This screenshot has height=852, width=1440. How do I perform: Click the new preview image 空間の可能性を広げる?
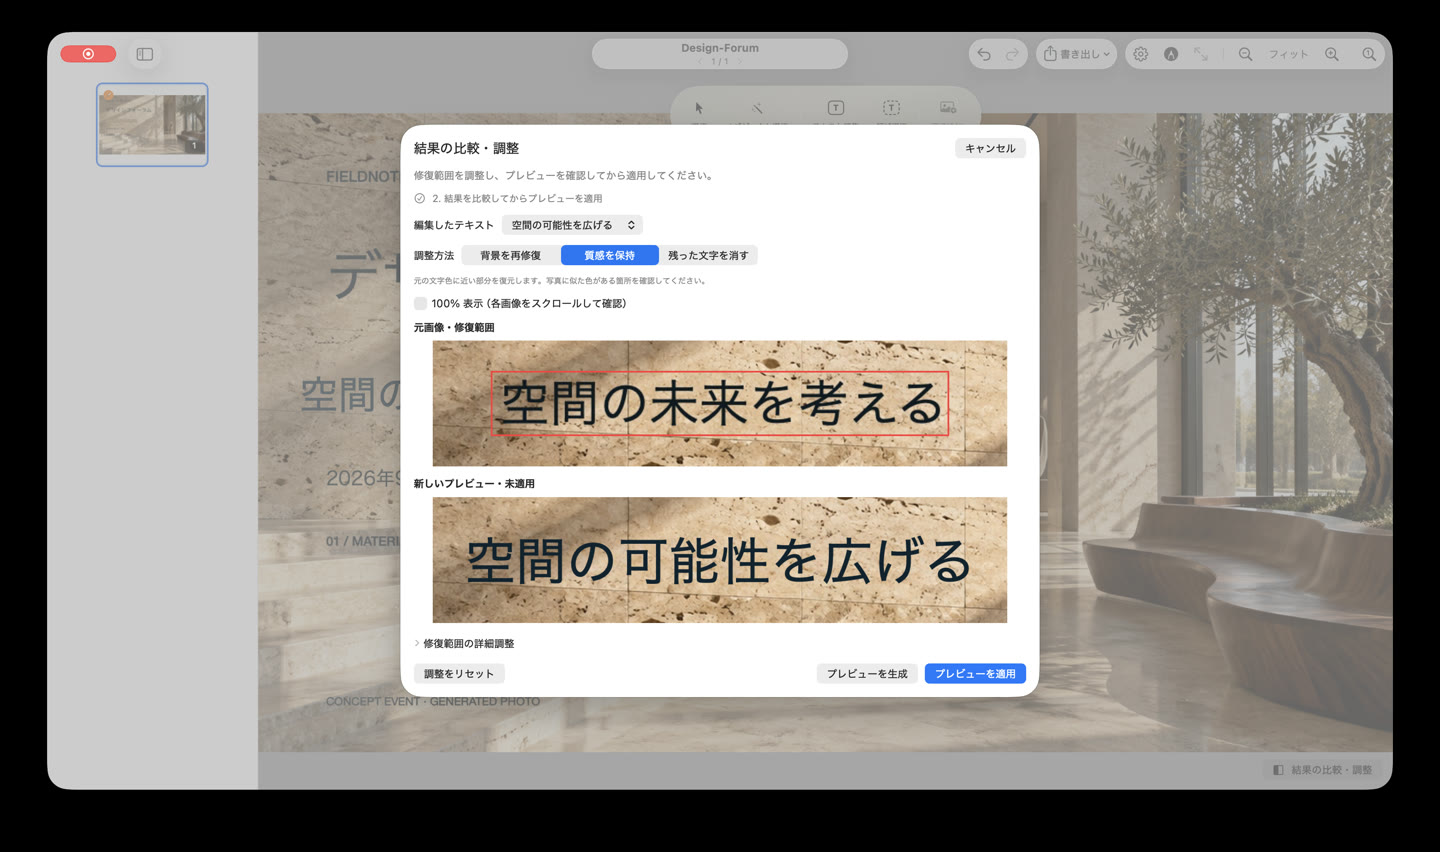[x=720, y=560]
